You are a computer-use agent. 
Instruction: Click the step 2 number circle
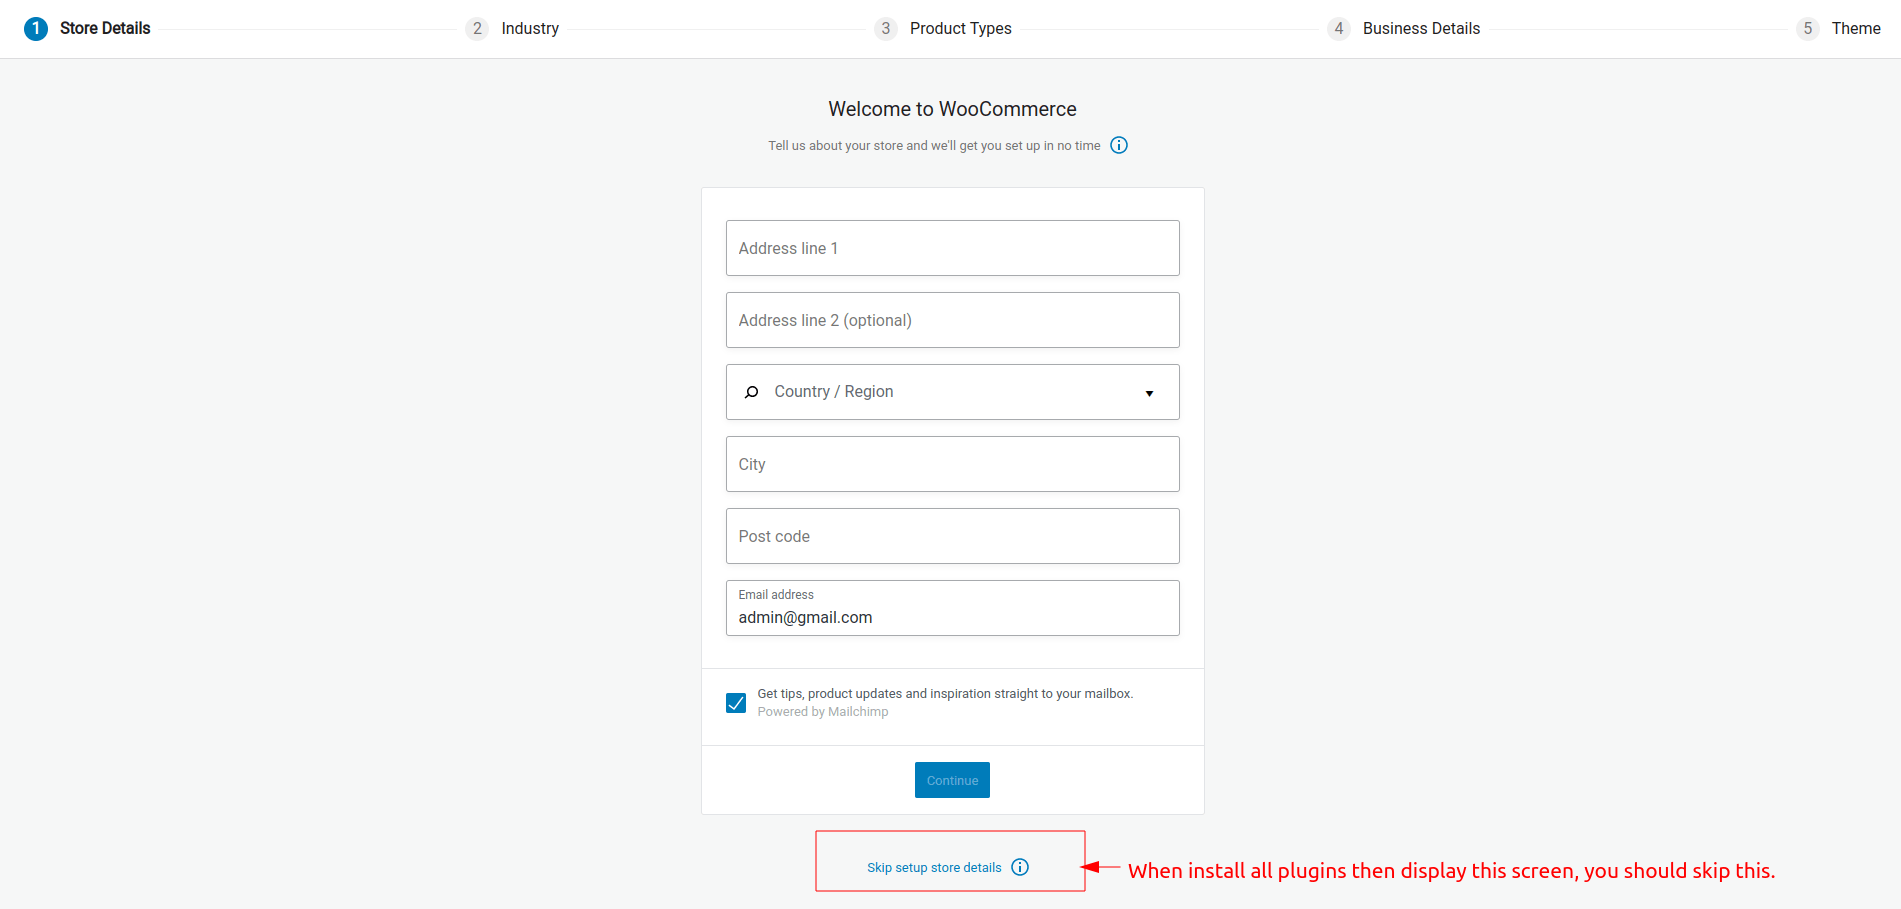coord(477,28)
